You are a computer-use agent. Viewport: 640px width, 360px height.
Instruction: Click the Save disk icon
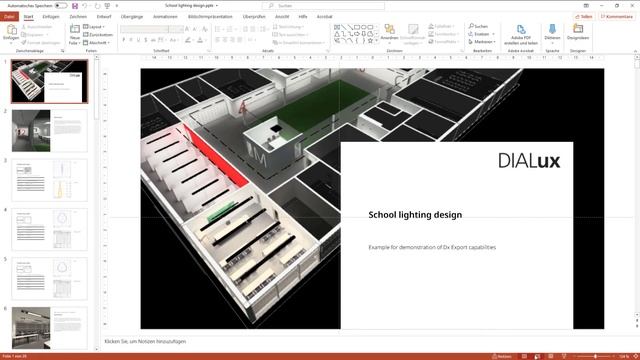[75, 6]
